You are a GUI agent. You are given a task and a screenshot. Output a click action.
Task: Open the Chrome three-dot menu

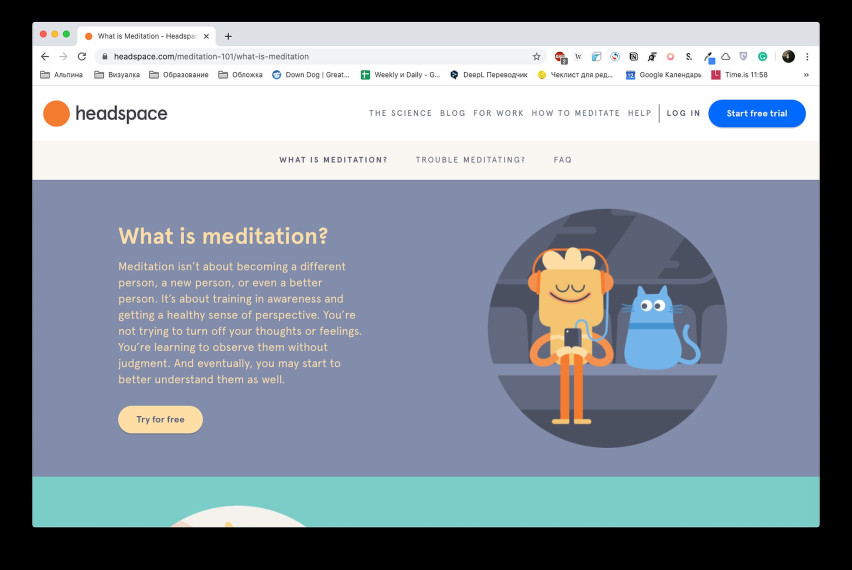click(x=807, y=57)
